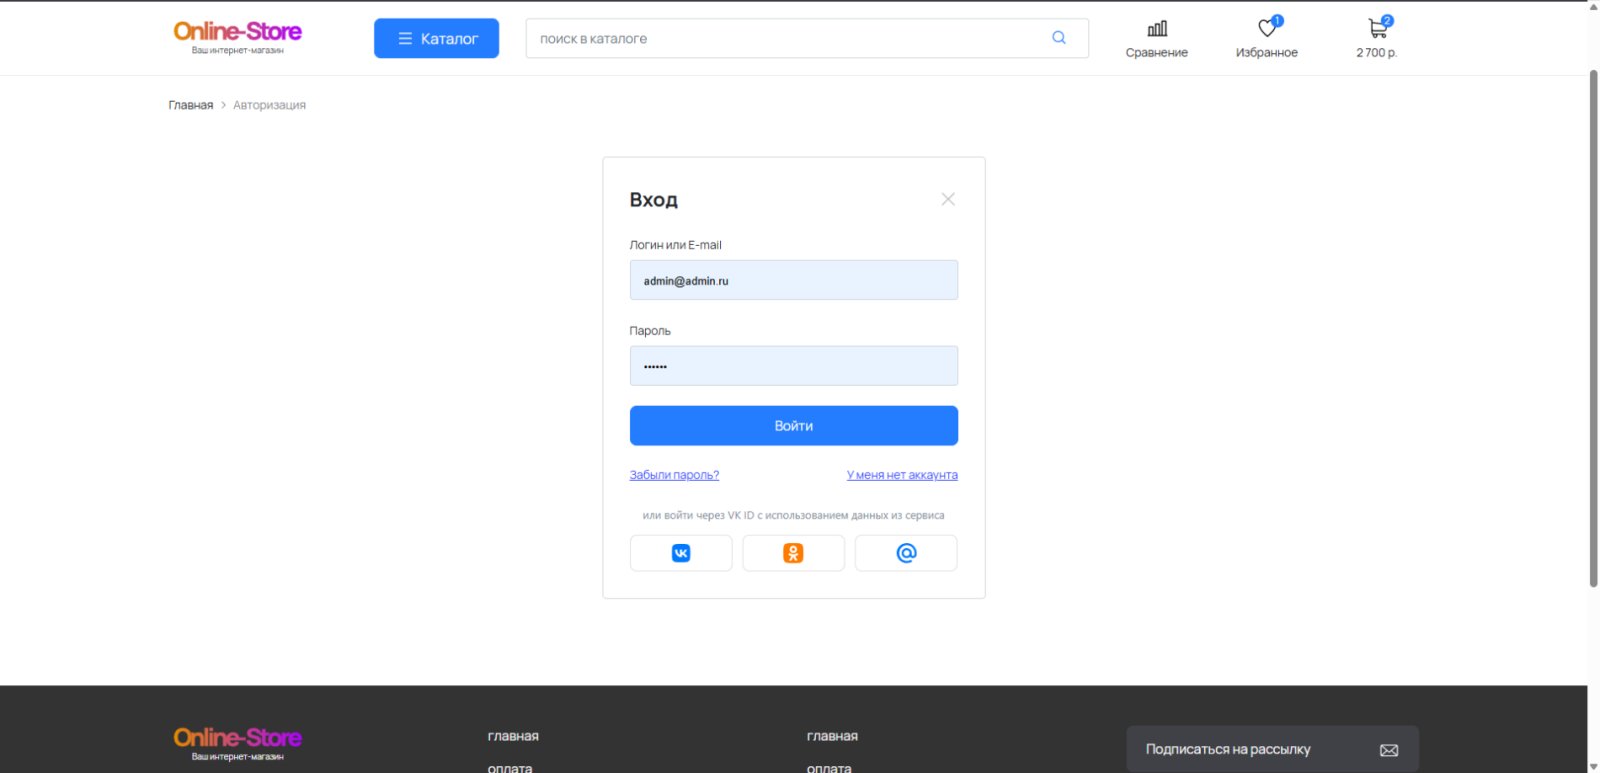Sign in with Mail.ru @ icon
The height and width of the screenshot is (773, 1600).
coord(906,553)
